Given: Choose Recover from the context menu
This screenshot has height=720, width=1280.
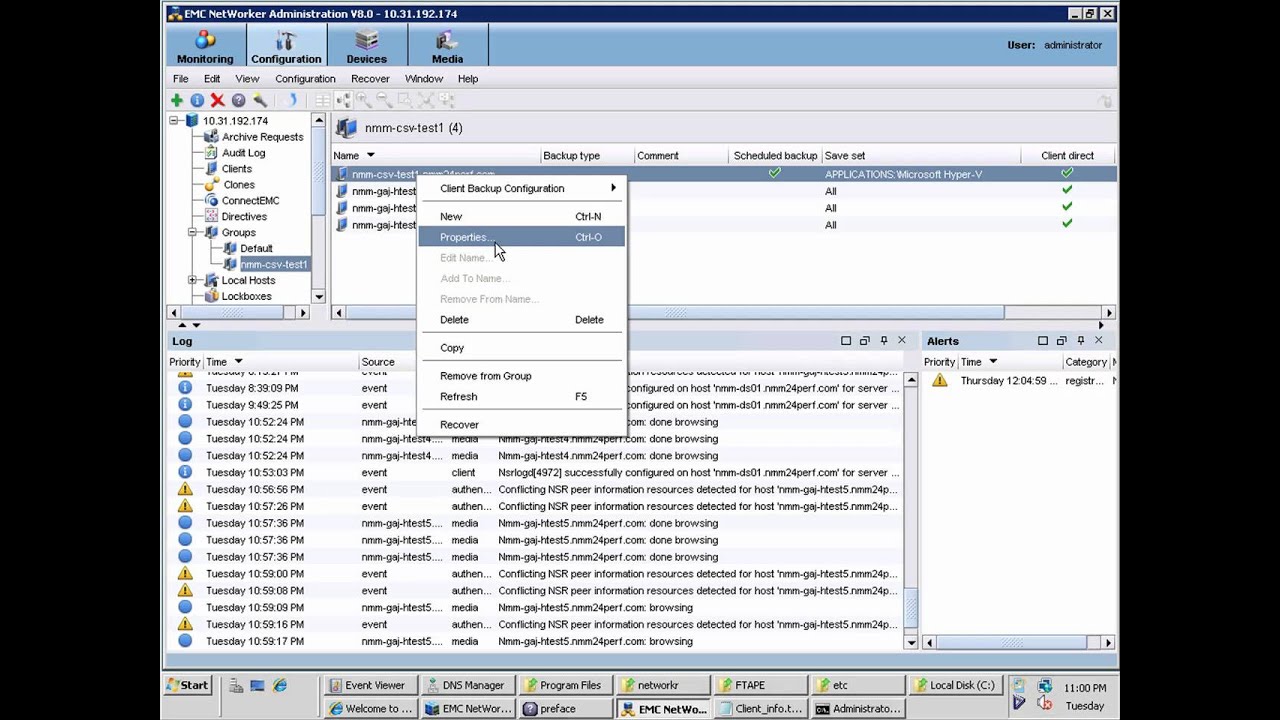Looking at the screenshot, I should click(522, 425).
